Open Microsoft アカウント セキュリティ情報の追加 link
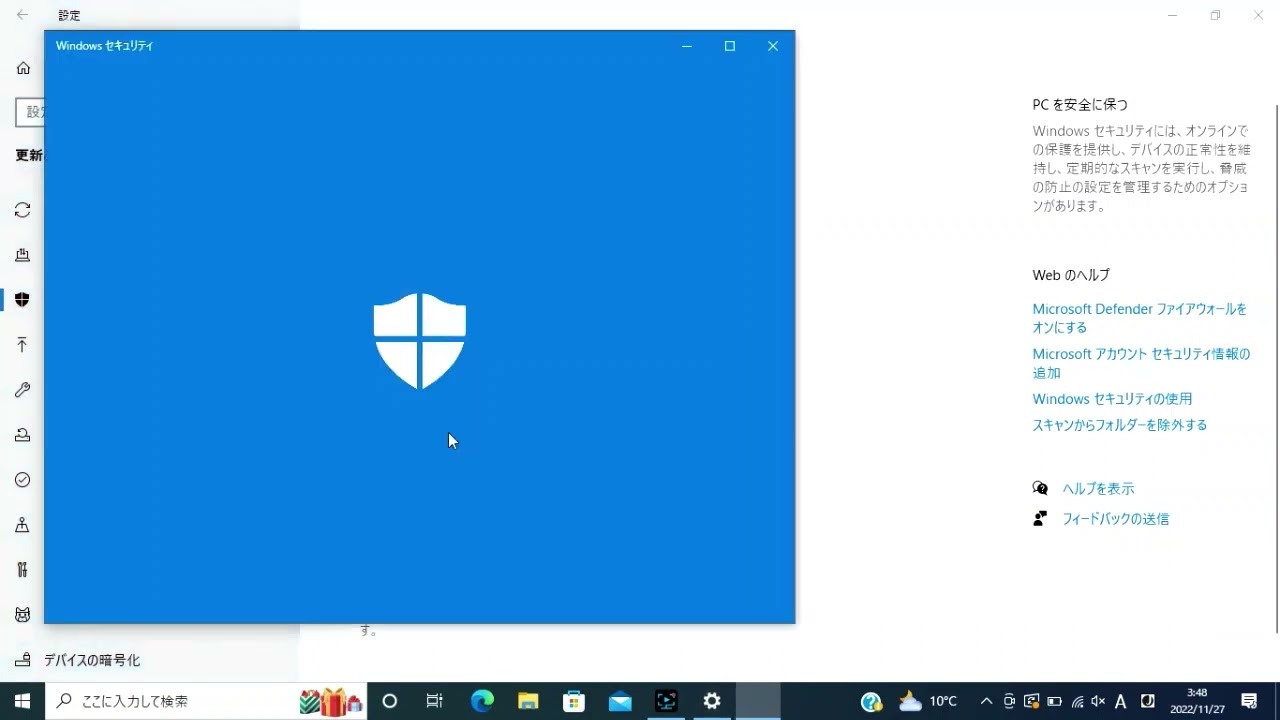This screenshot has height=720, width=1280. coord(1141,363)
